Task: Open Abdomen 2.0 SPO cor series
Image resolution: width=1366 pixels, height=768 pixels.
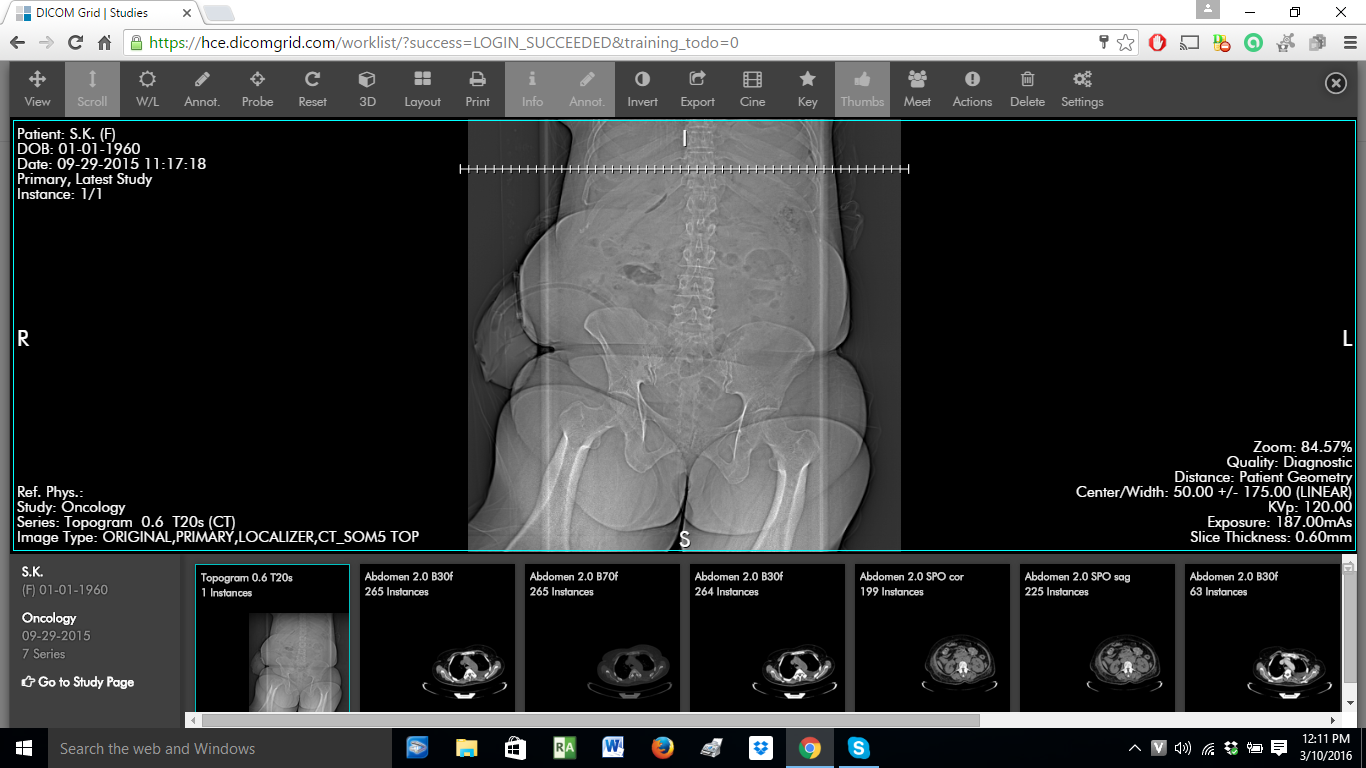Action: point(932,638)
